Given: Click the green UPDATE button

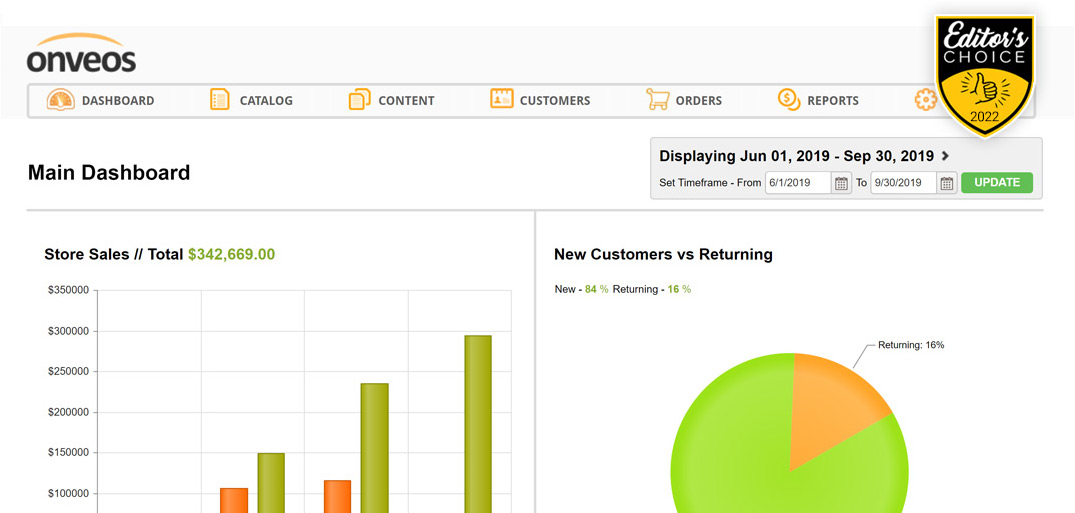Looking at the screenshot, I should click(997, 182).
